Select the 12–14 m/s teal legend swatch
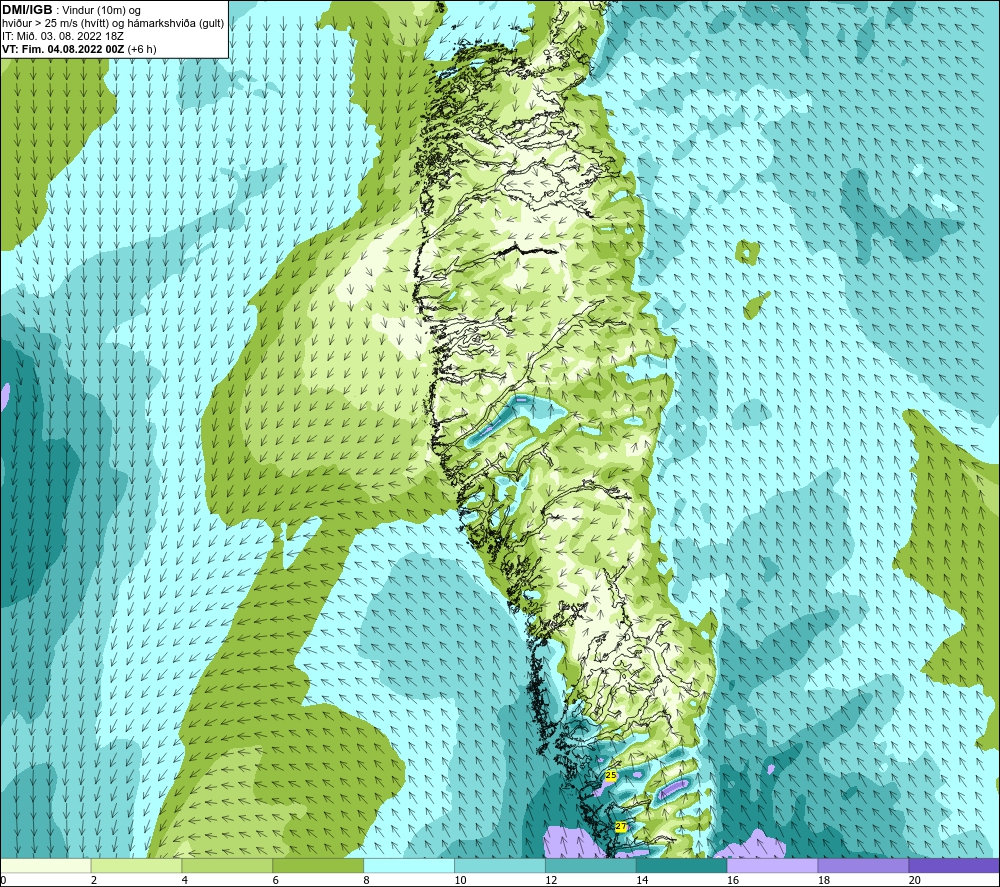Image resolution: width=1000 pixels, height=887 pixels. click(x=591, y=865)
